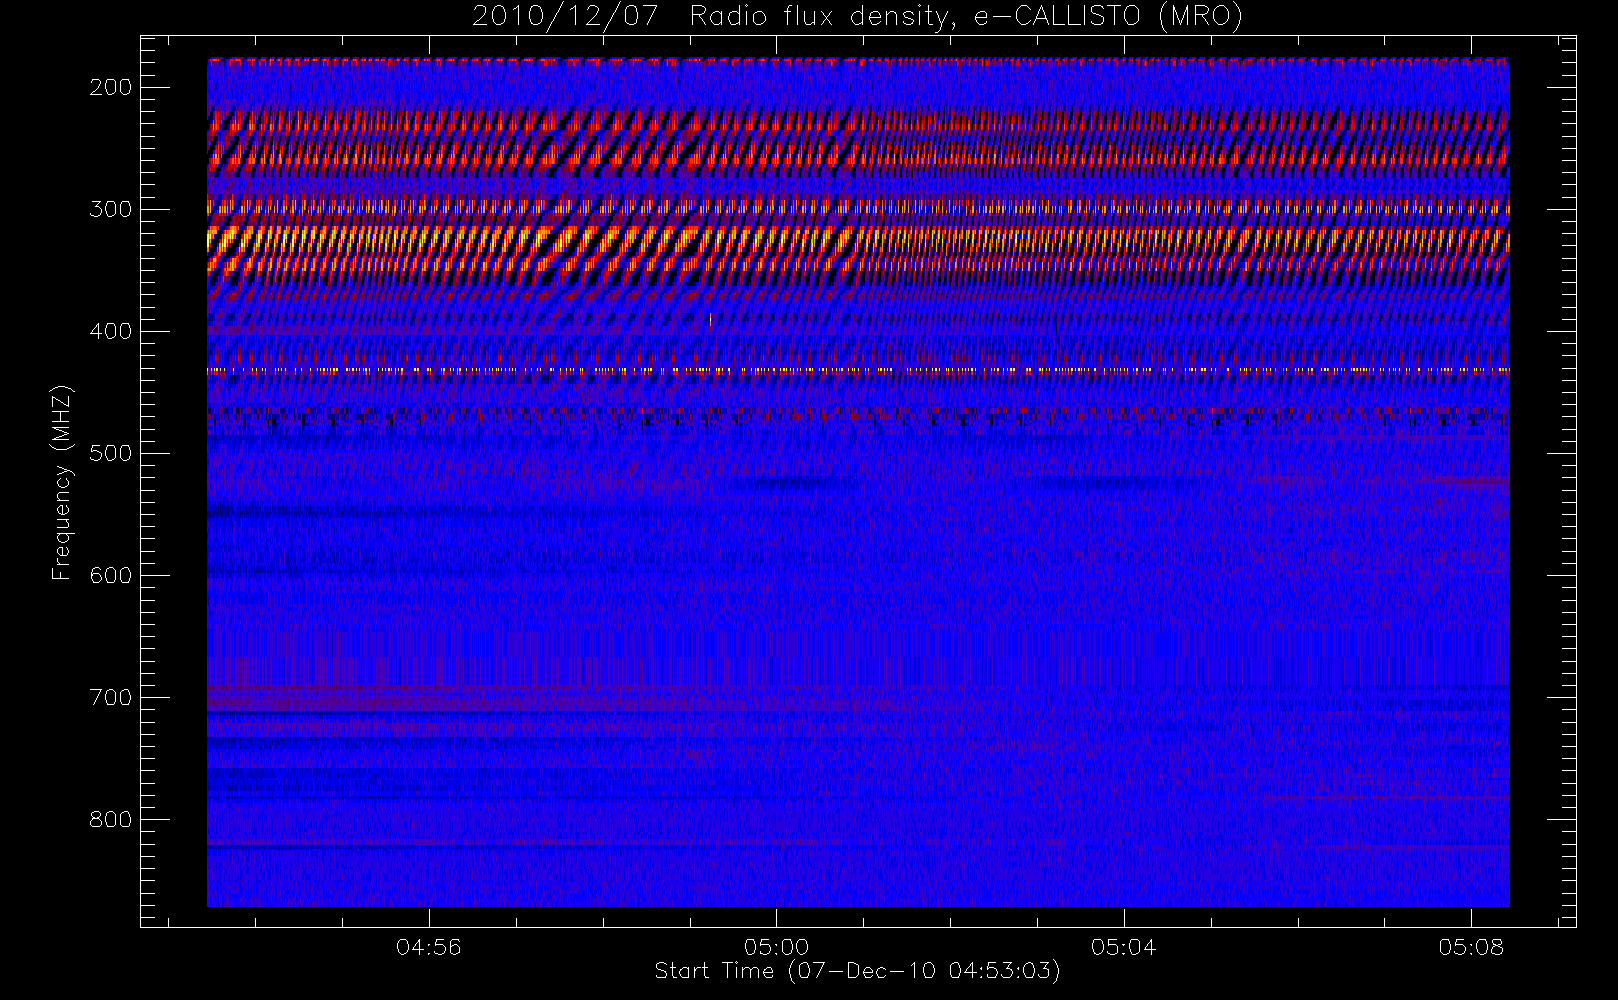Click the 800 frequency tick label
Image resolution: width=1618 pixels, height=1000 pixels.
[x=111, y=819]
